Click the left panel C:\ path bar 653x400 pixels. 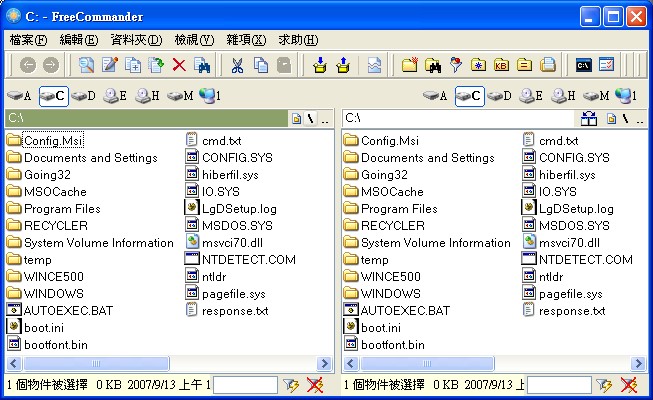[x=147, y=118]
